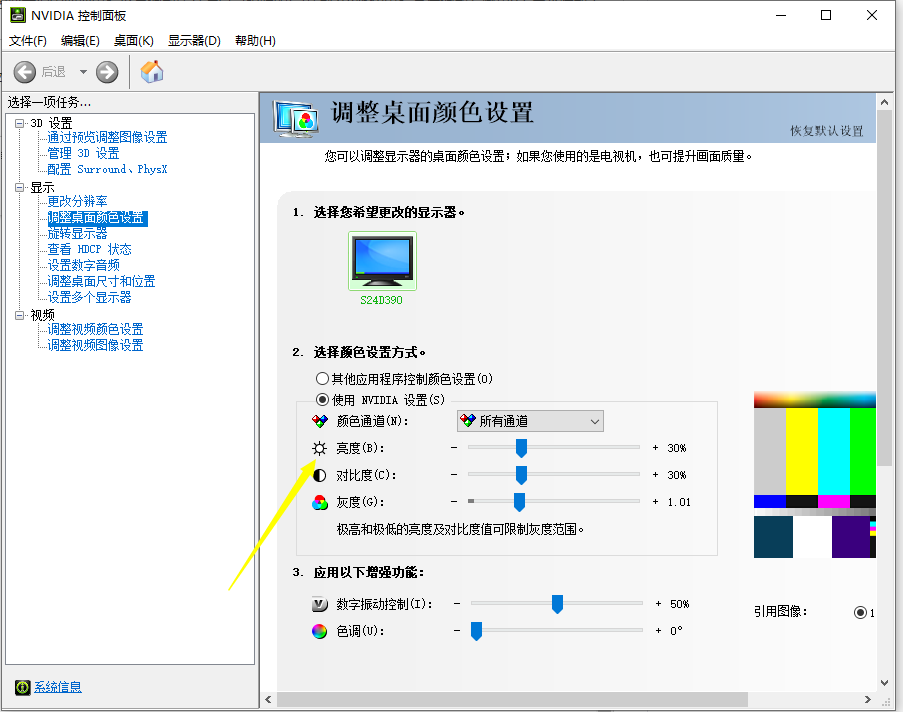Collapse the 显示 tree node
This screenshot has width=903, height=712.
pyautogui.click(x=20, y=187)
